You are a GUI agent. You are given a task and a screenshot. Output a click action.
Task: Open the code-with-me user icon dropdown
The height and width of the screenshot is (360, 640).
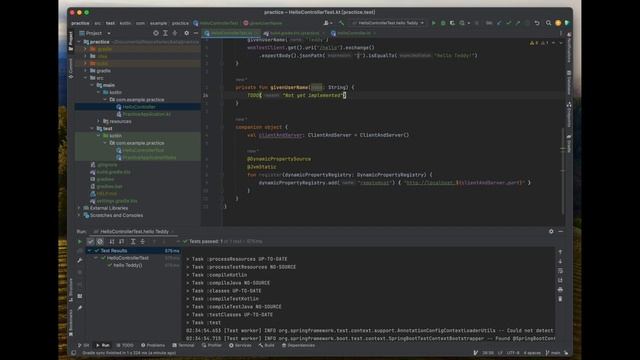click(327, 23)
